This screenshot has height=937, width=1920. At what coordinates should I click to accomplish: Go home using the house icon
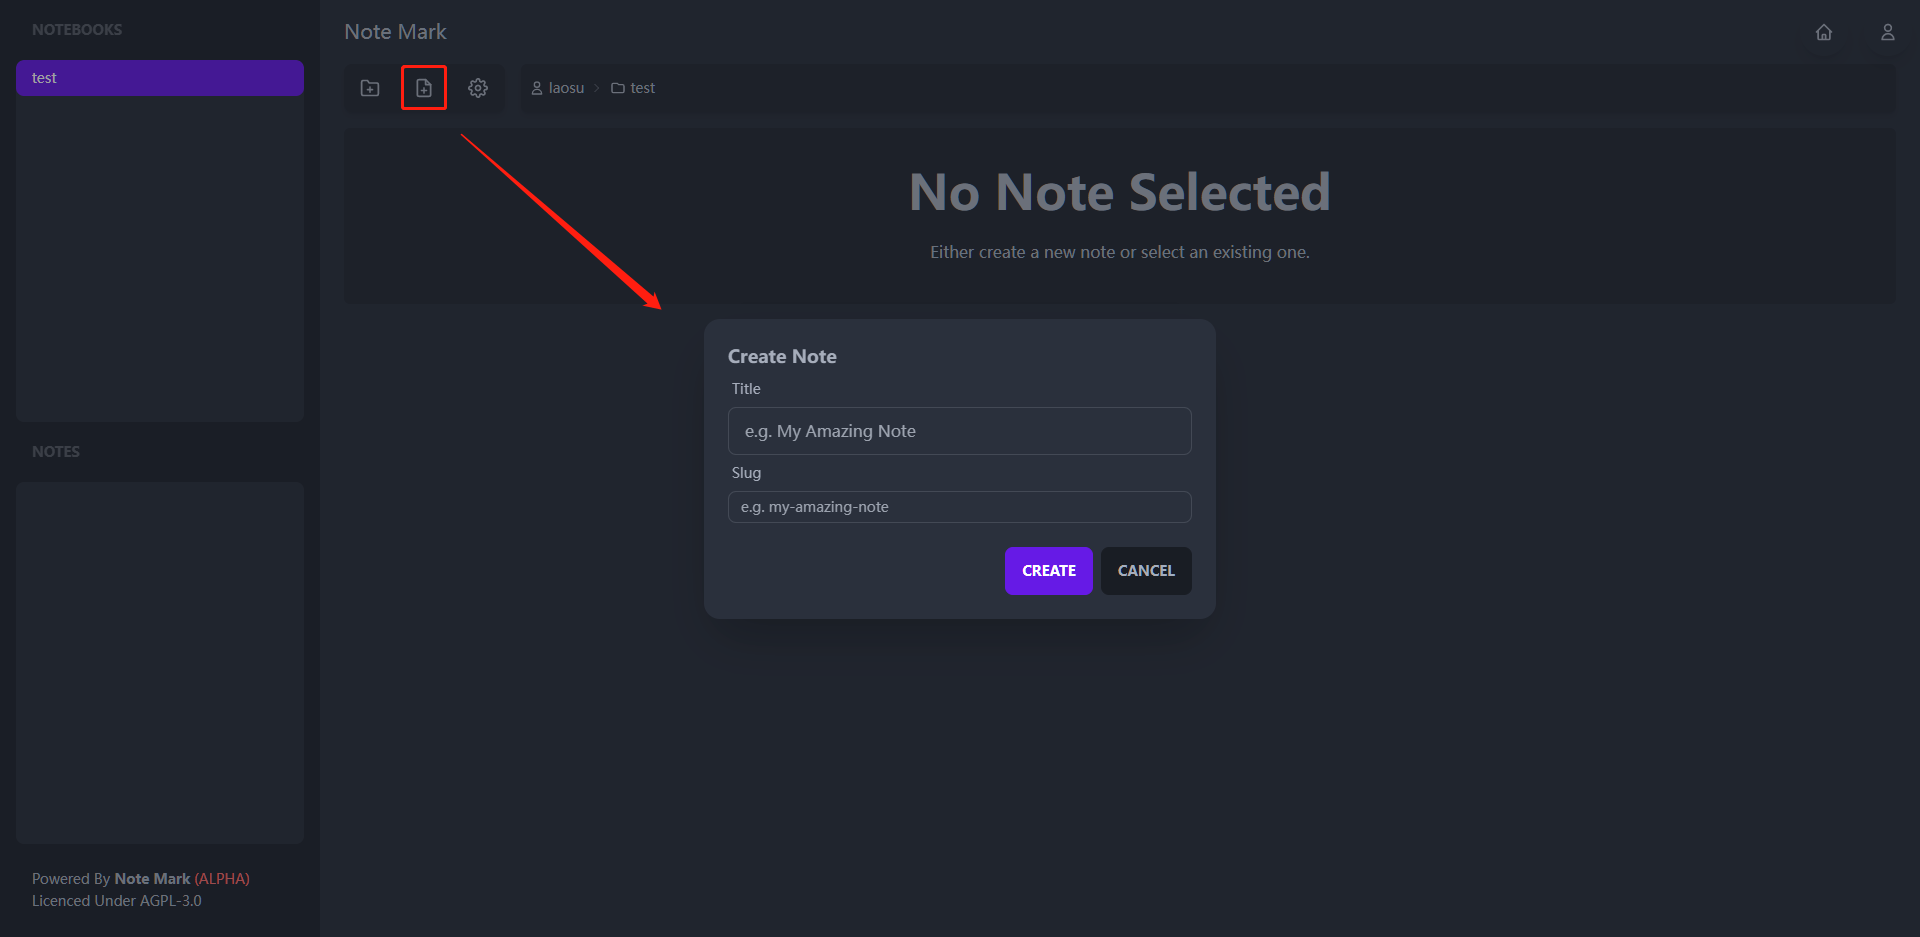1824,32
